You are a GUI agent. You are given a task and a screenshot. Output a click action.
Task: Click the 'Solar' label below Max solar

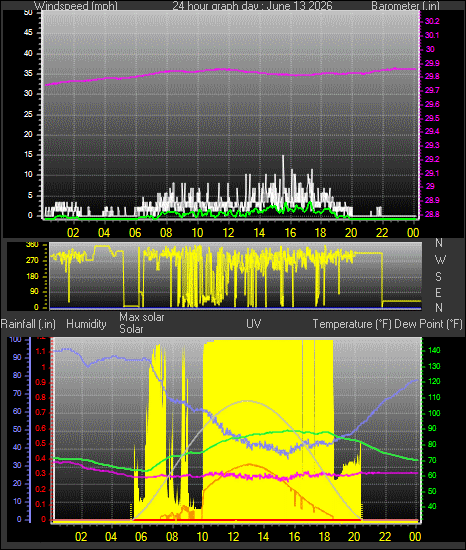(131, 329)
